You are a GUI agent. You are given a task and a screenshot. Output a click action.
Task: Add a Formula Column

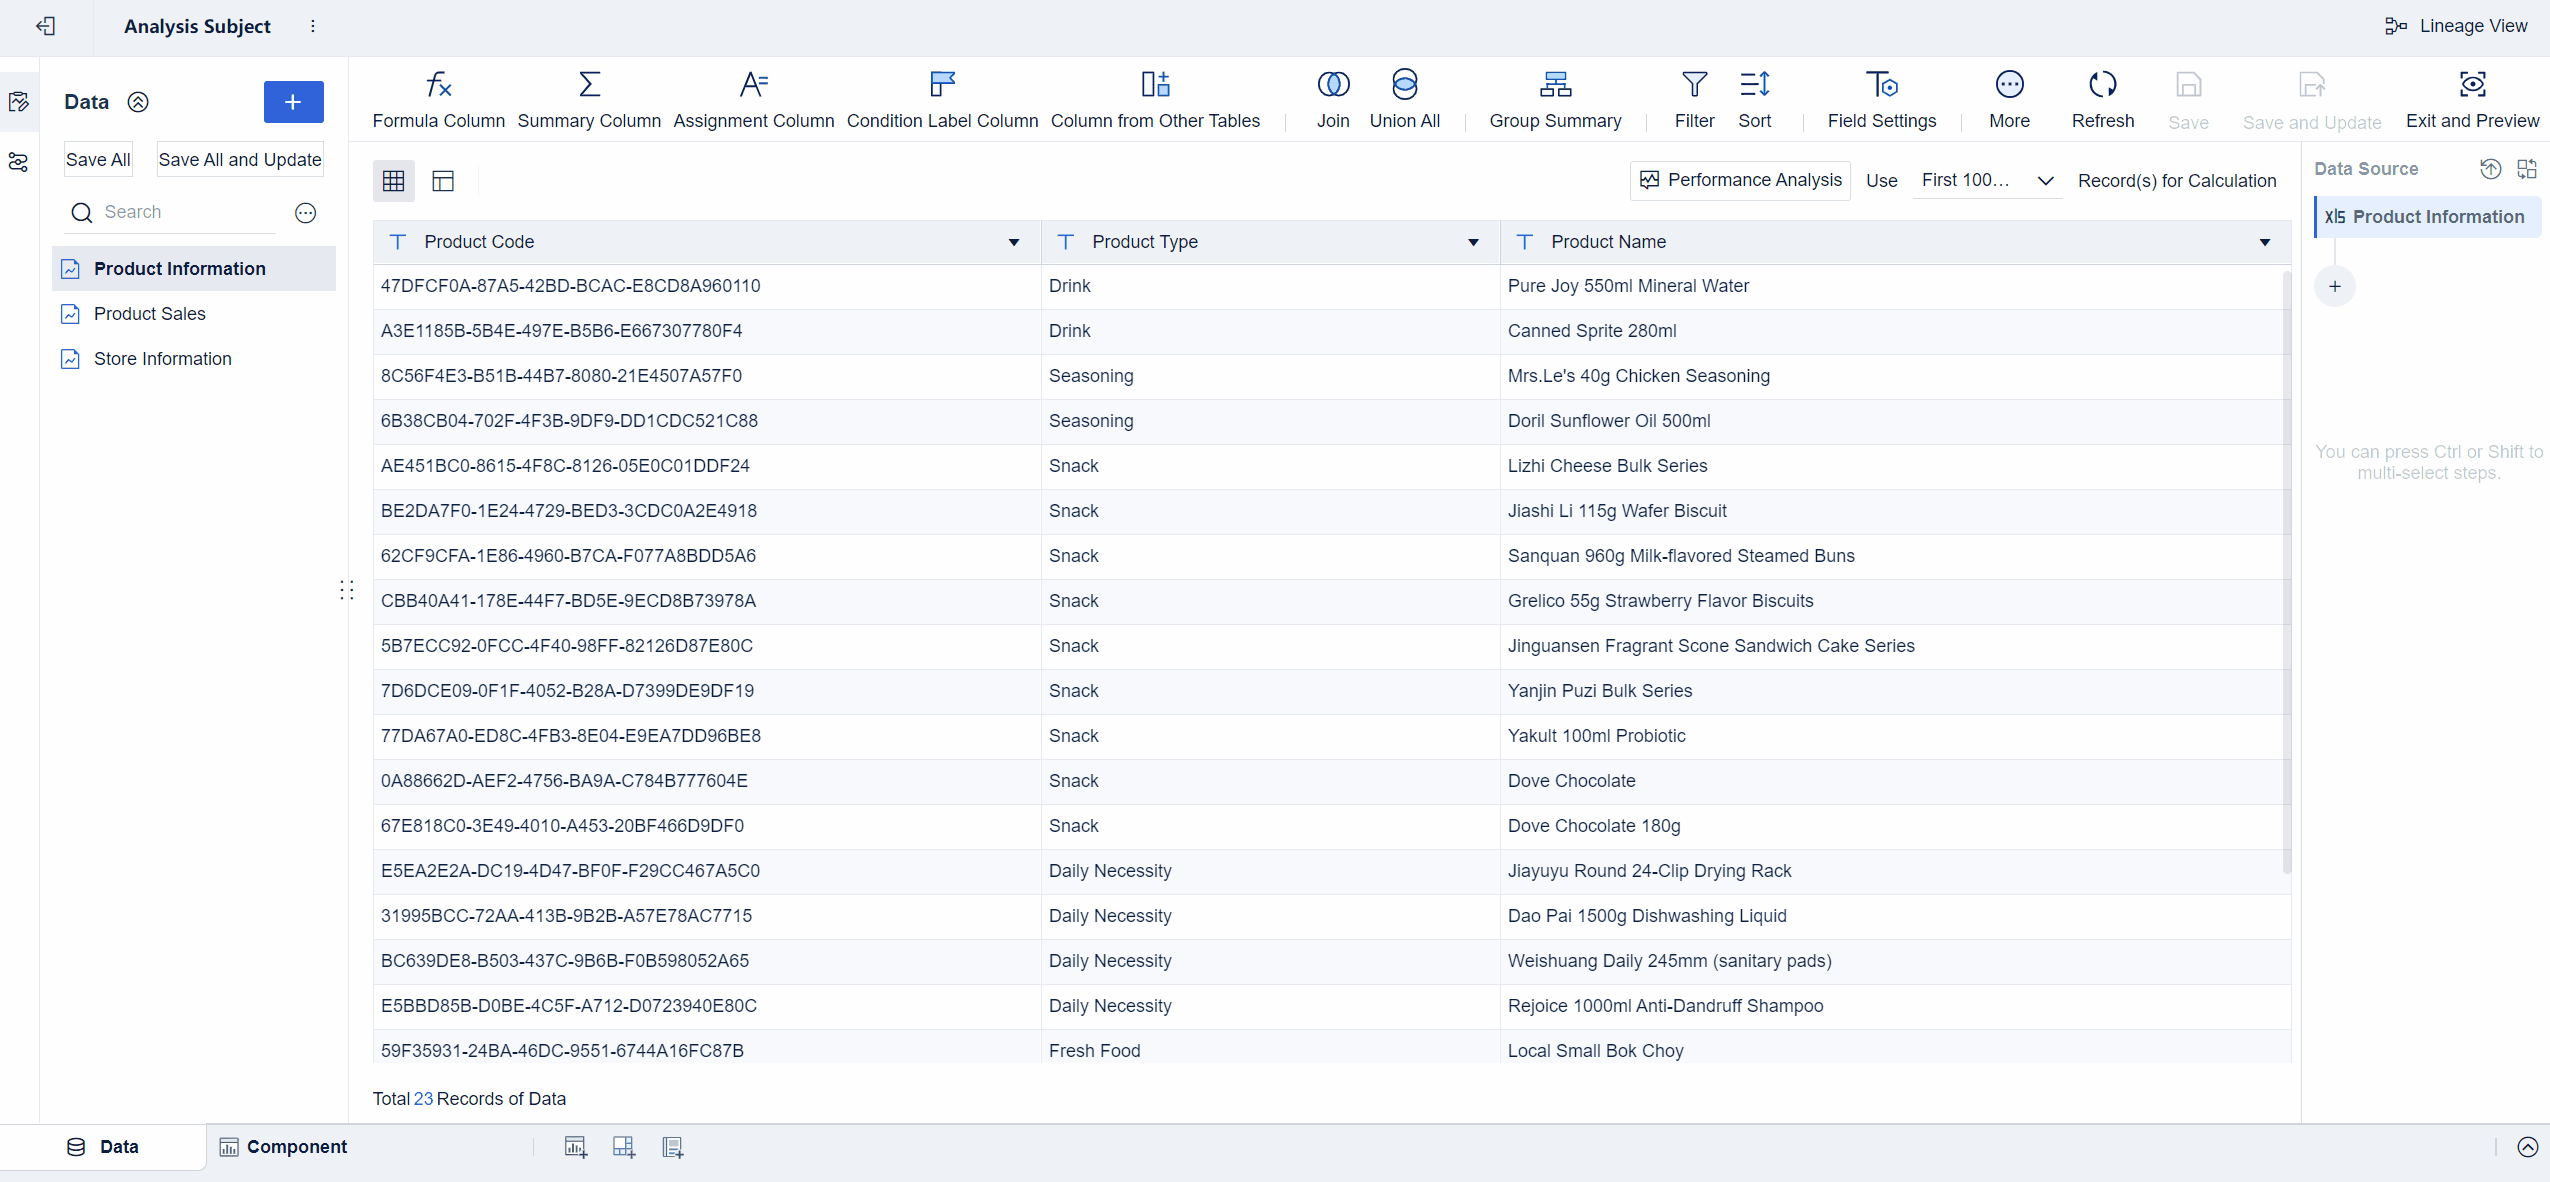[438, 100]
